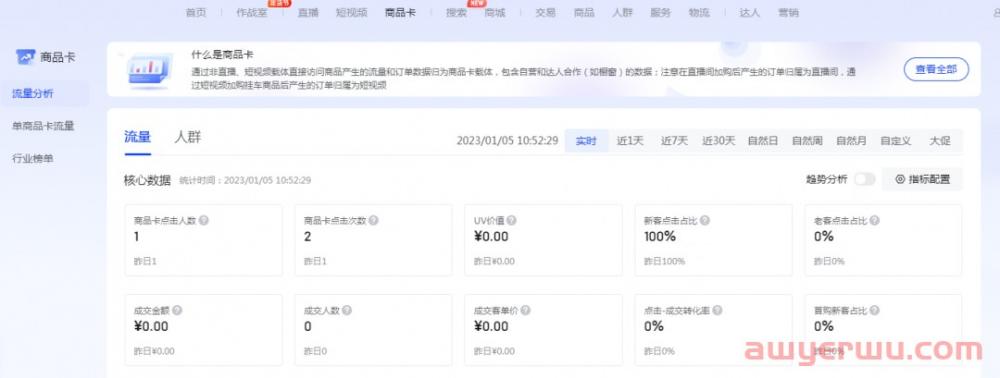Open 商城 in top navigation
Screen dimensions: 1000x378
click(494, 13)
